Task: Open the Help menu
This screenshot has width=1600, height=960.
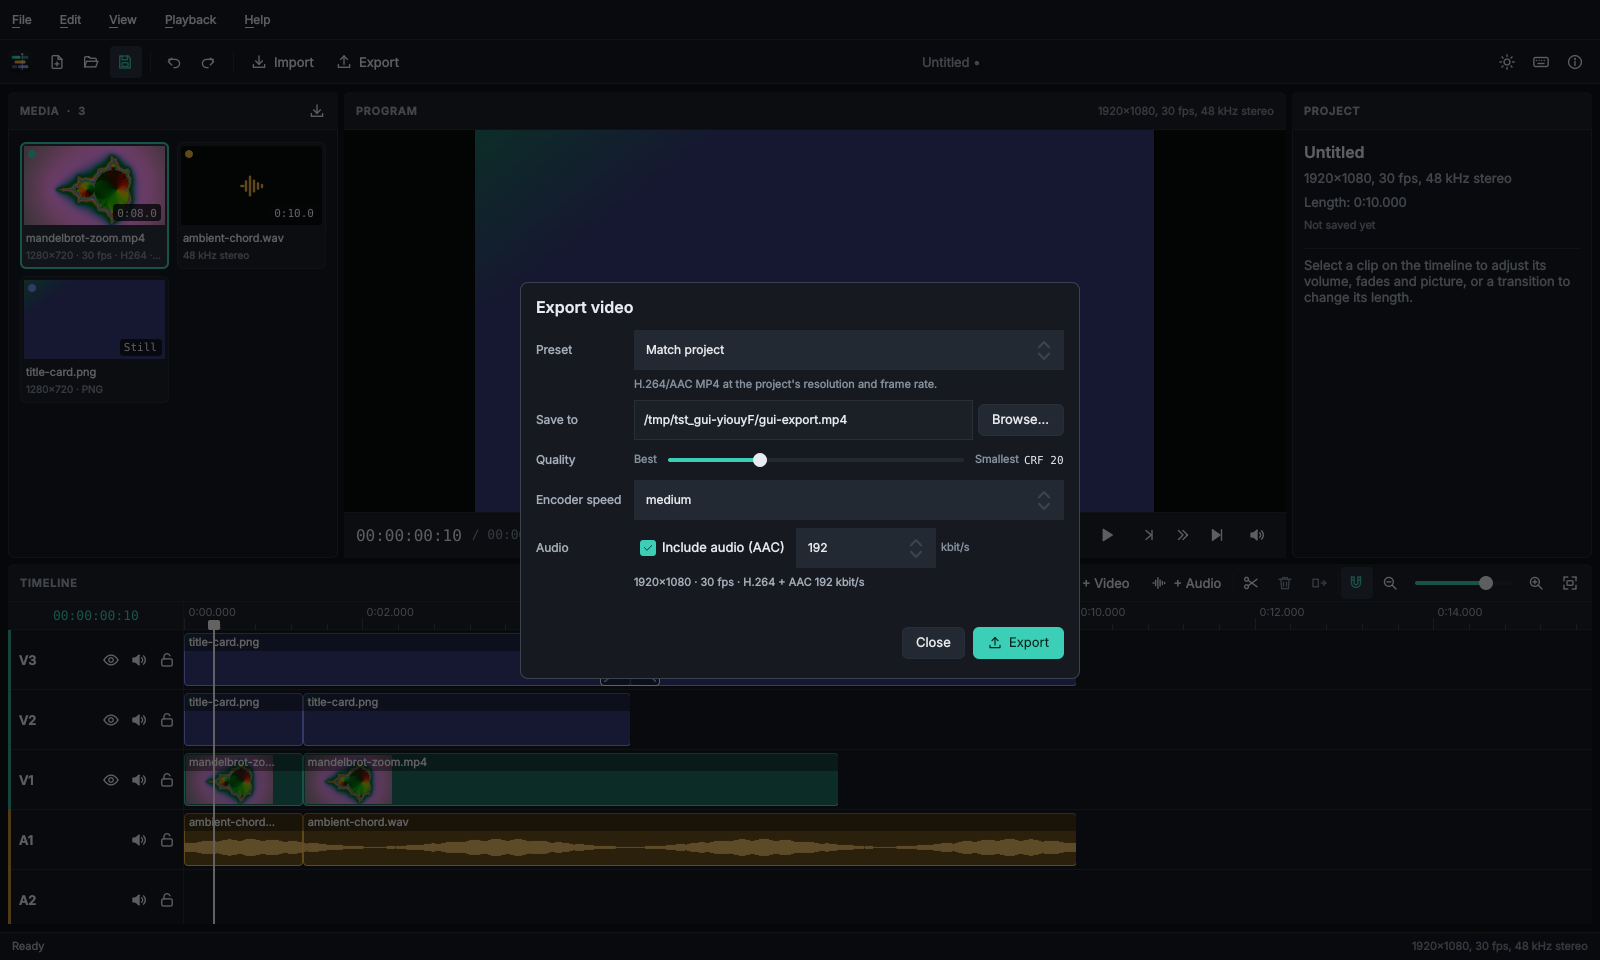Action: [257, 20]
